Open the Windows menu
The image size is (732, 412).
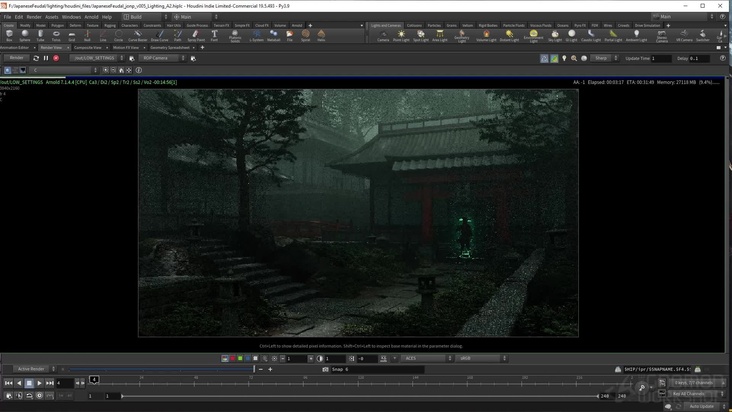click(71, 17)
